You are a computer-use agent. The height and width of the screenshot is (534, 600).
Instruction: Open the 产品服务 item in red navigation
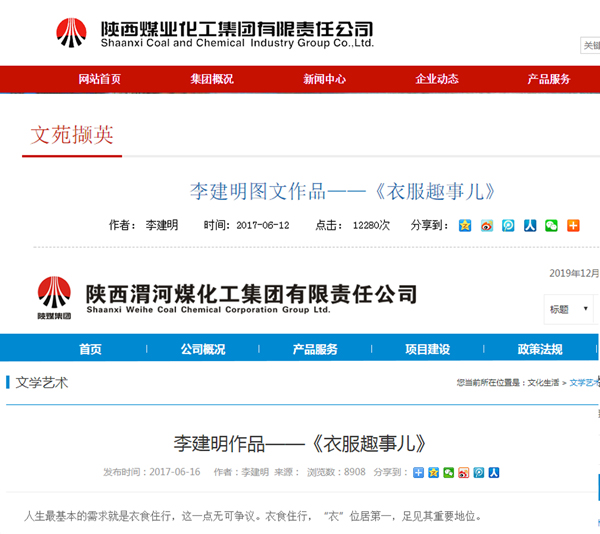pos(549,79)
